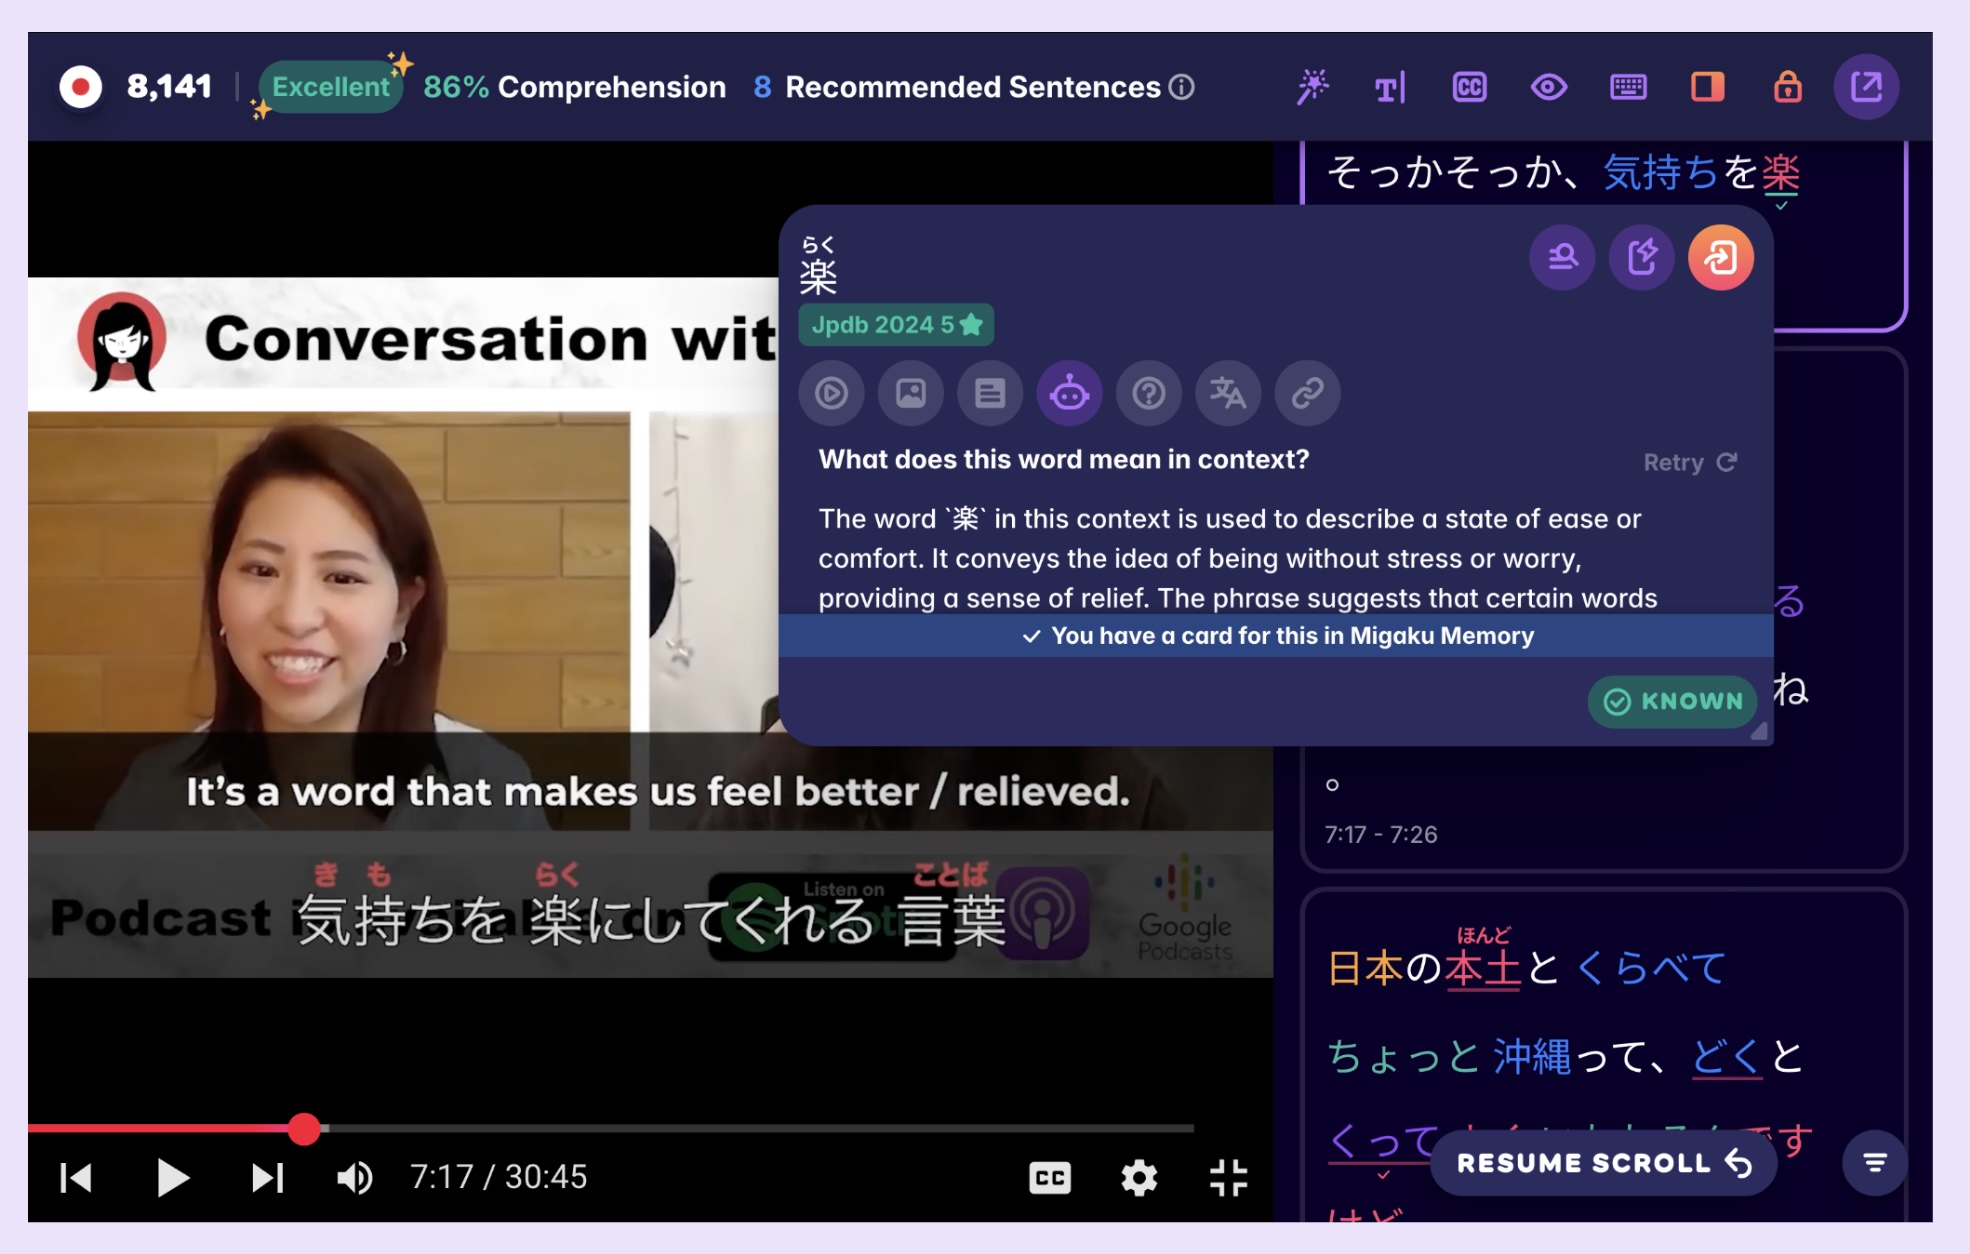The height and width of the screenshot is (1254, 1970).
Task: Open the pop-out external window icon
Action: point(1866,87)
